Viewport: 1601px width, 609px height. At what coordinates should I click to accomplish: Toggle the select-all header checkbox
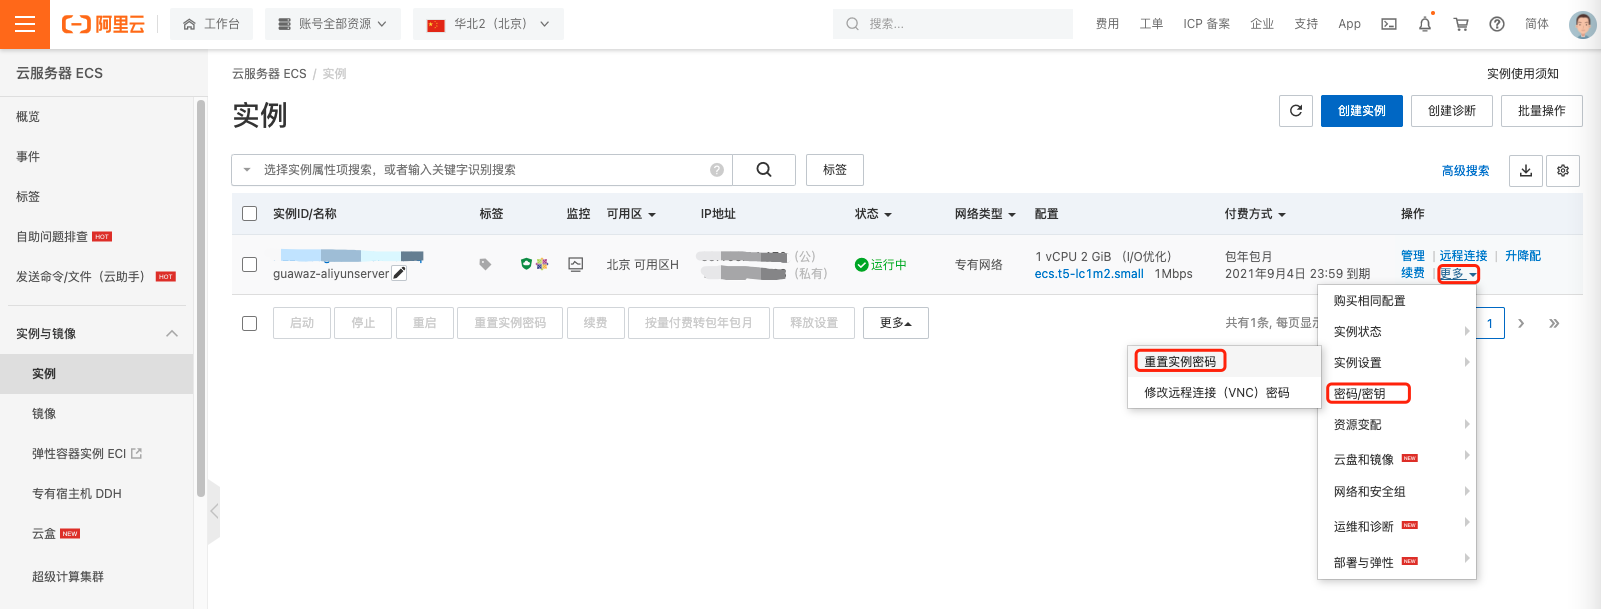tap(250, 213)
